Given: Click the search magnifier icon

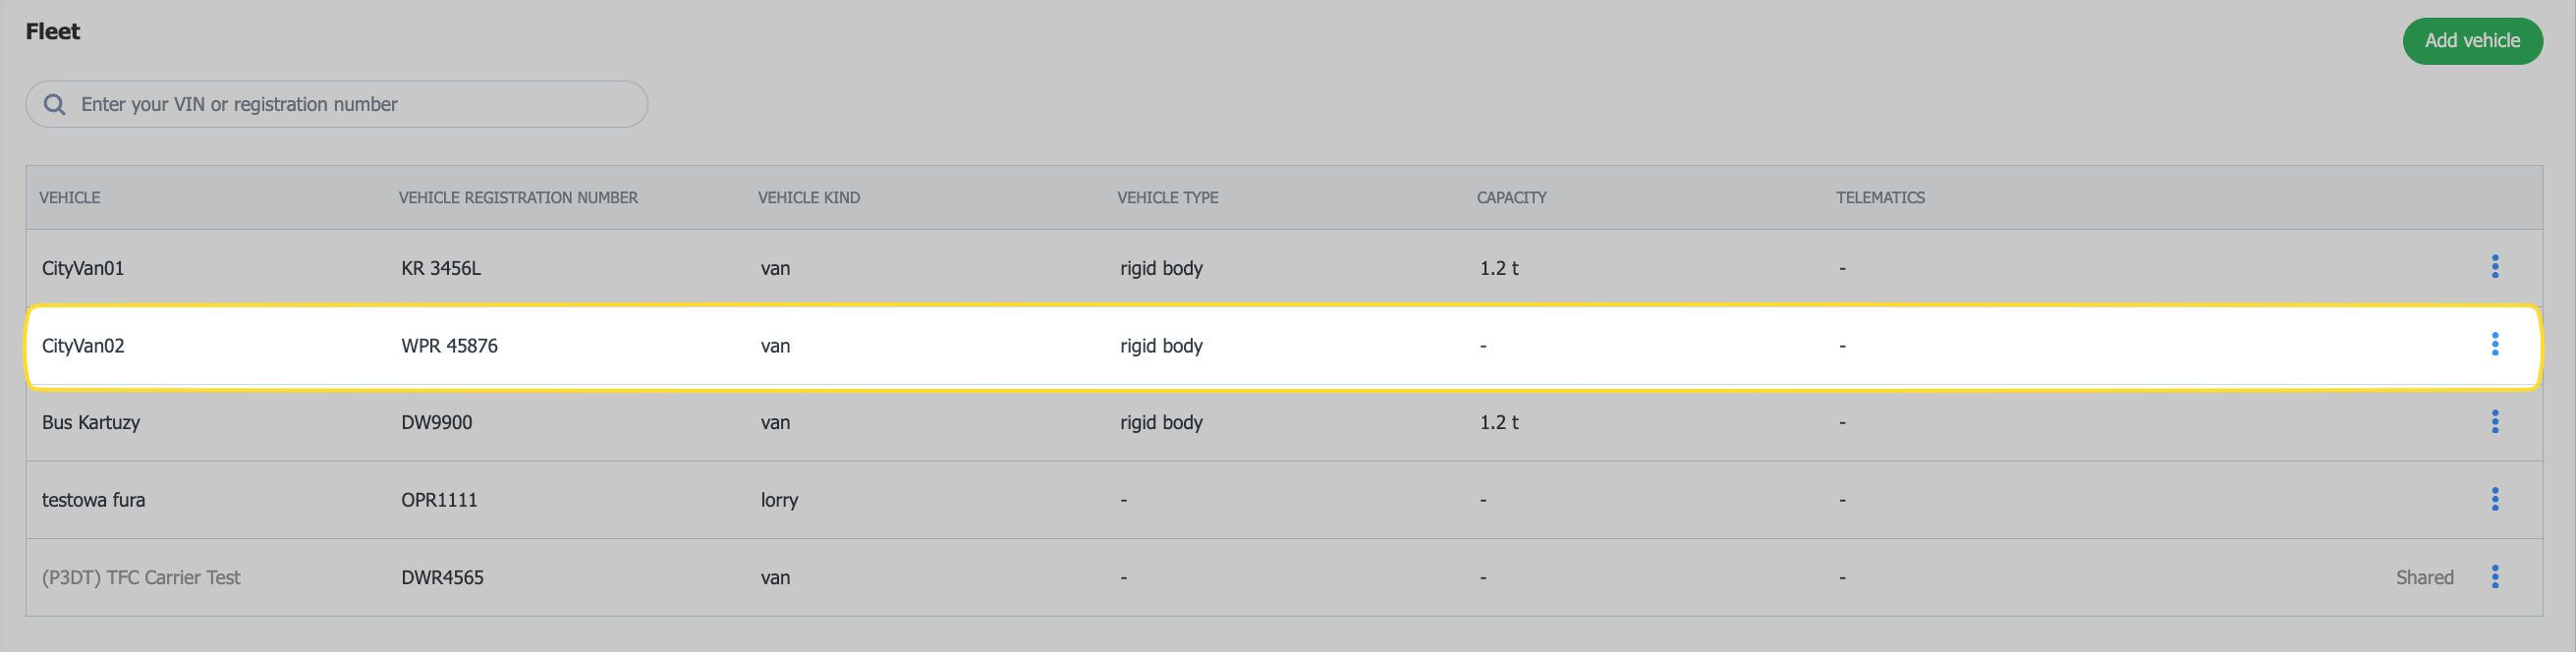Looking at the screenshot, I should pos(55,105).
